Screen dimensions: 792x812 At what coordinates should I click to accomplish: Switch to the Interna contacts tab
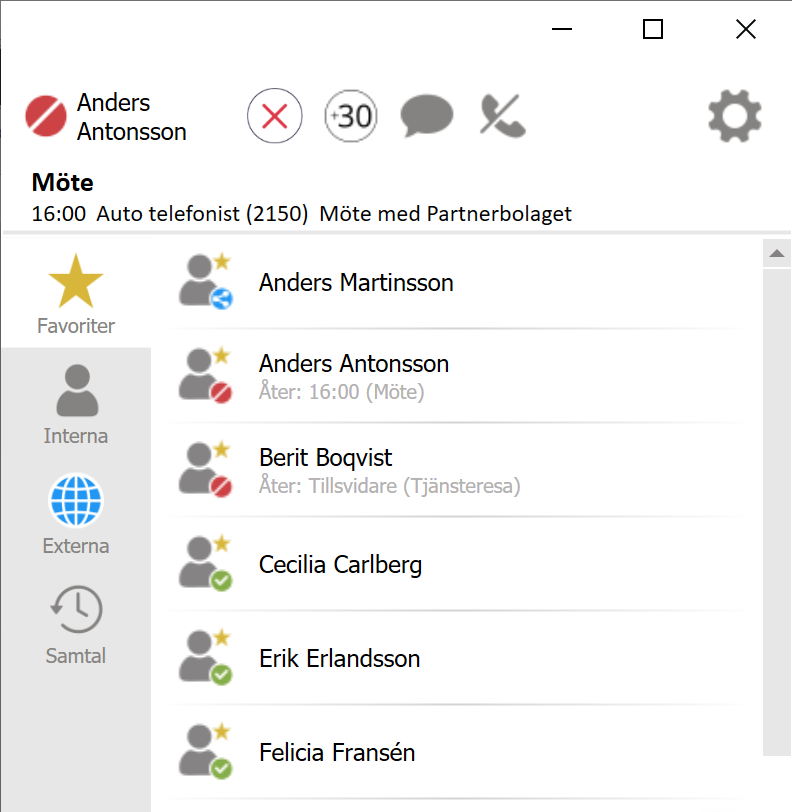[76, 405]
